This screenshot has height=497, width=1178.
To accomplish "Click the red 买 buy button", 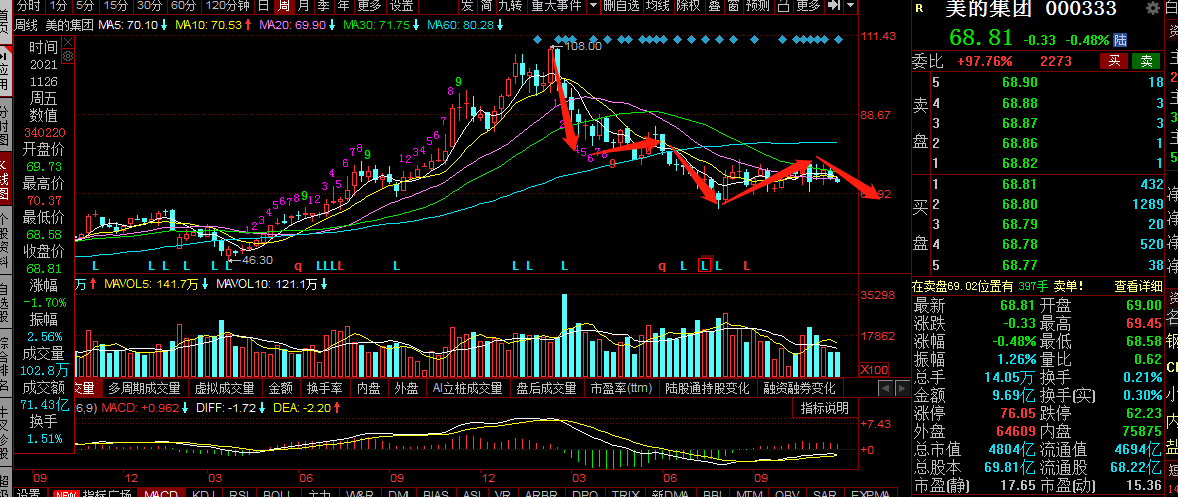I will pyautogui.click(x=1113, y=61).
